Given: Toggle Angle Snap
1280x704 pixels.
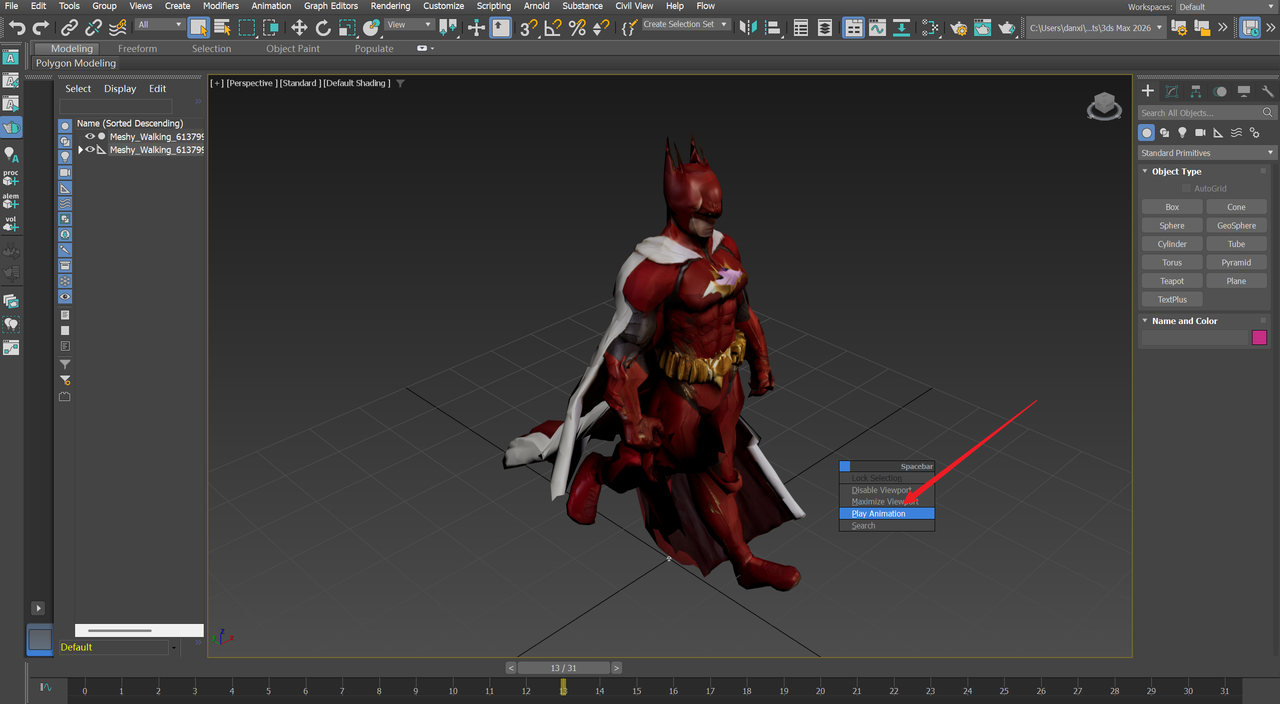Looking at the screenshot, I should [553, 28].
